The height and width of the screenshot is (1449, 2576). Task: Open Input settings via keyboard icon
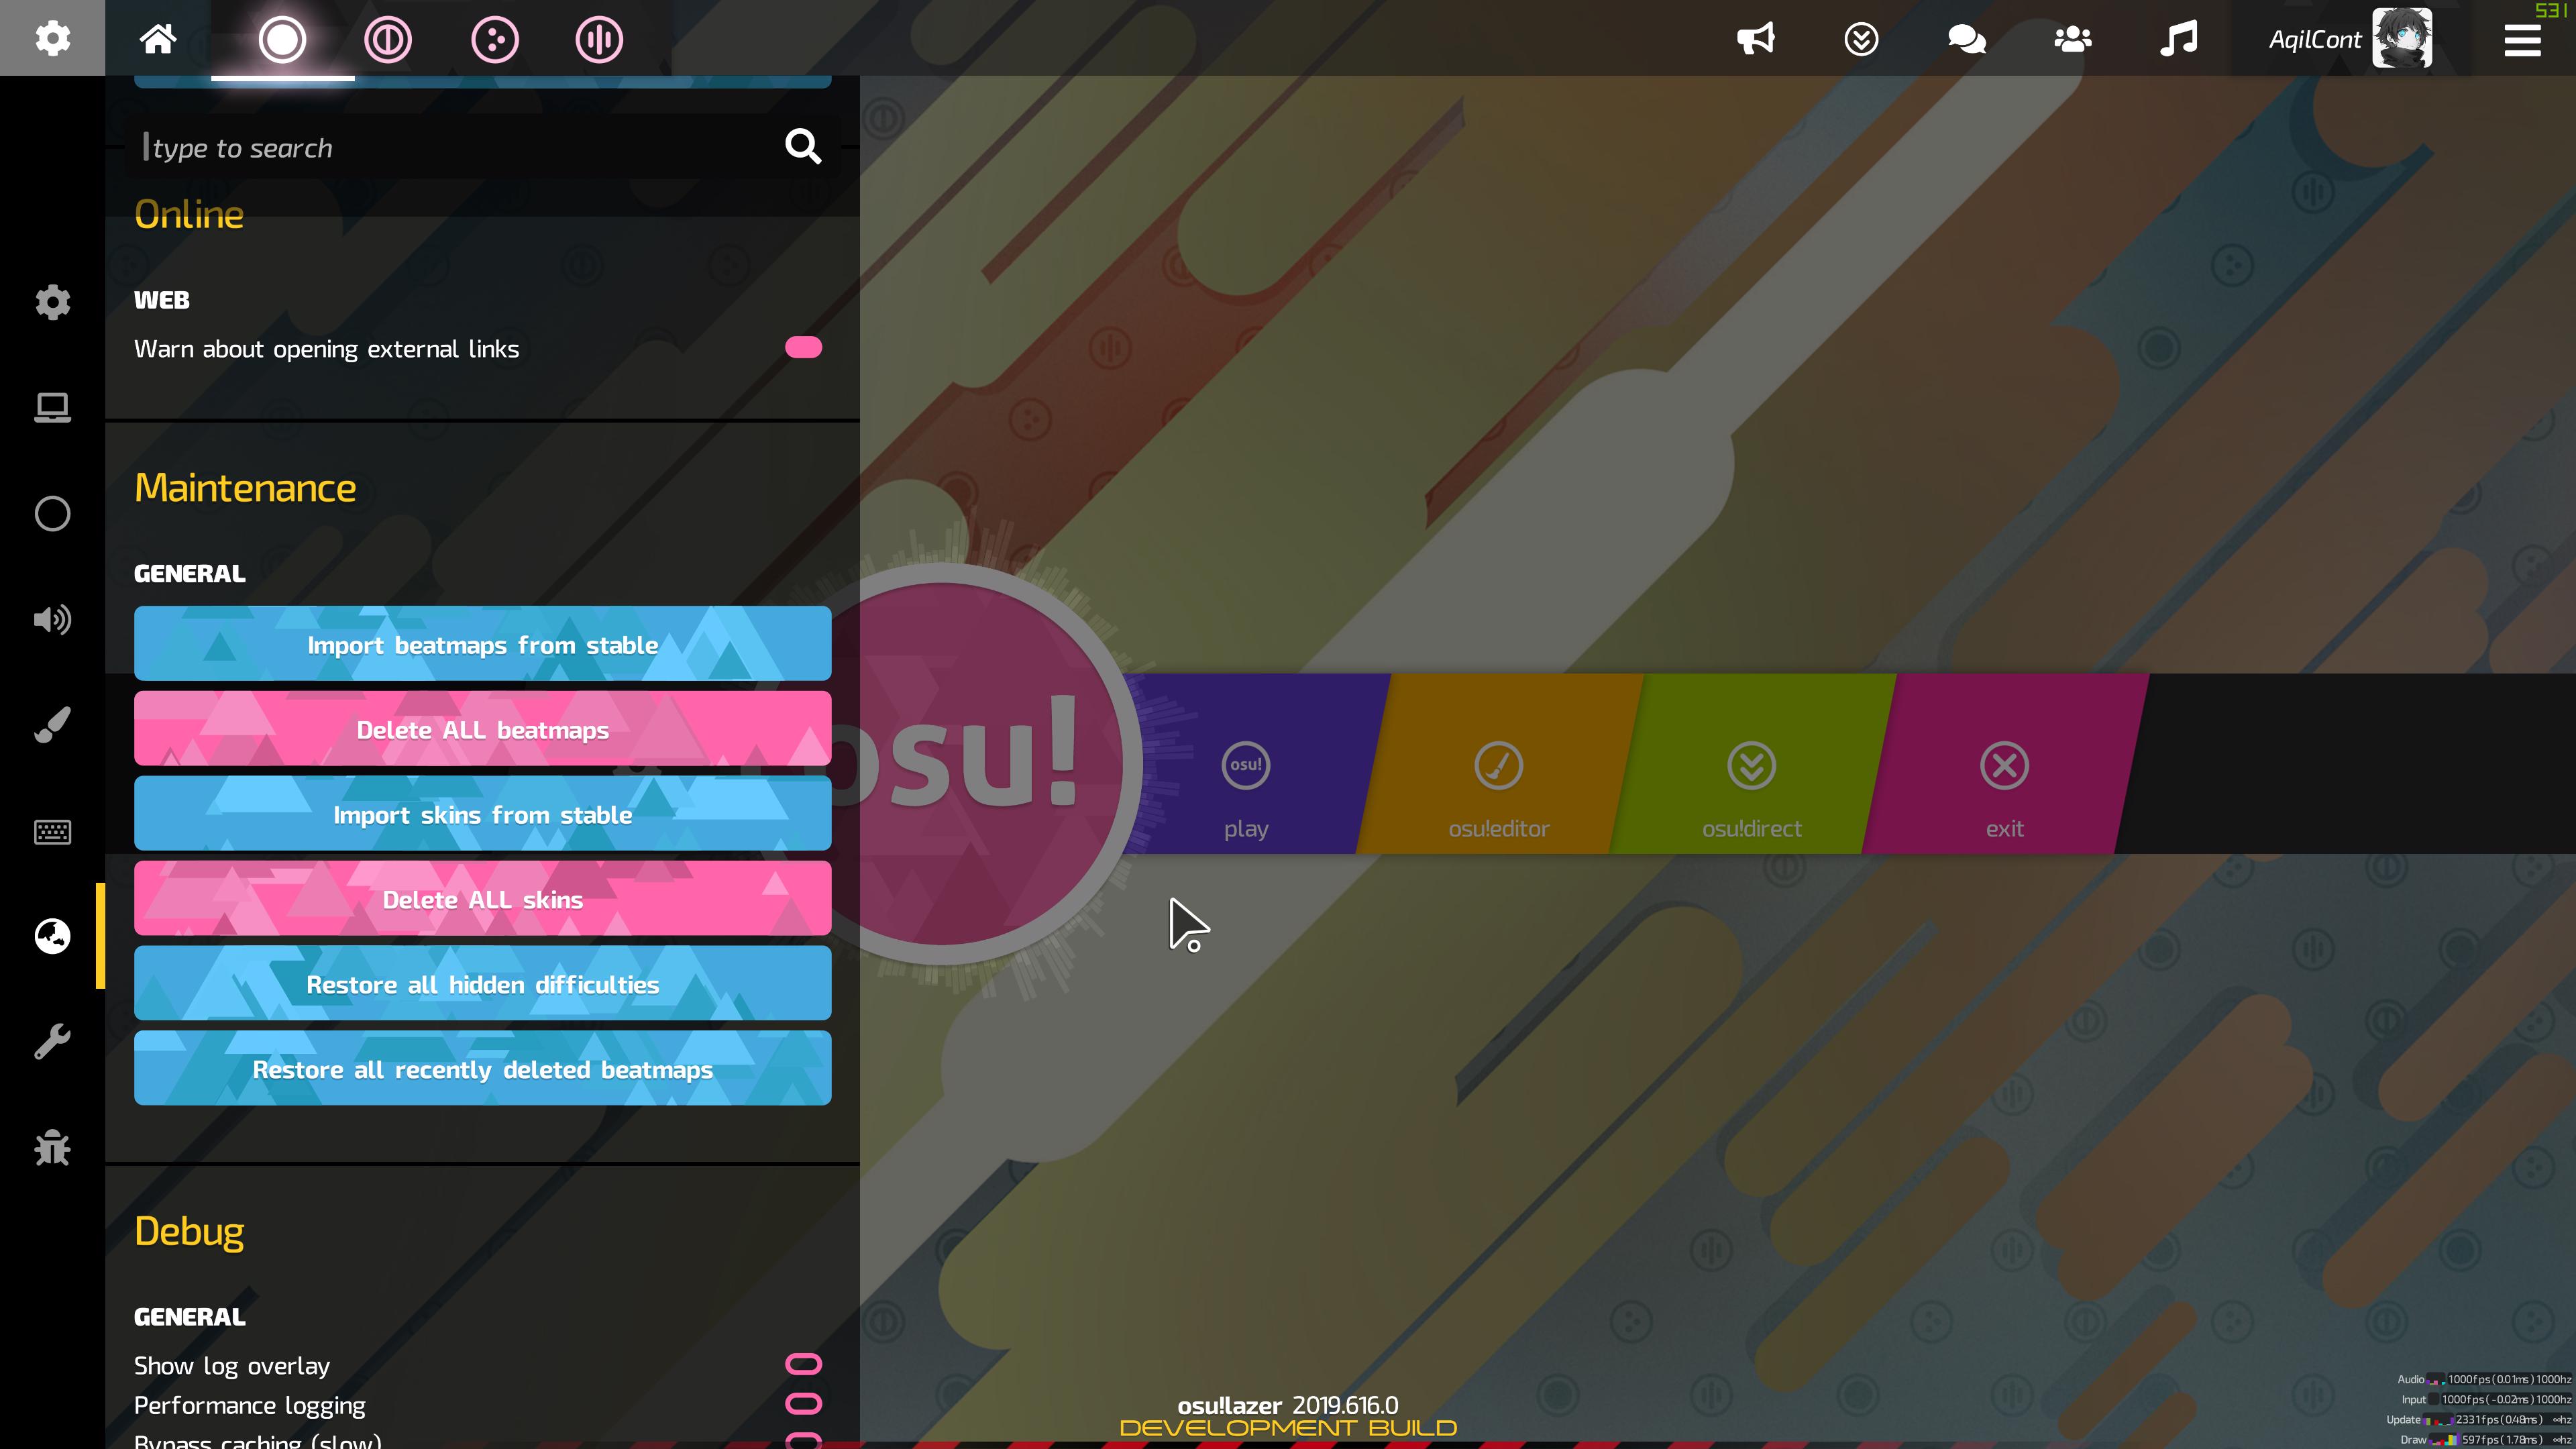(51, 831)
